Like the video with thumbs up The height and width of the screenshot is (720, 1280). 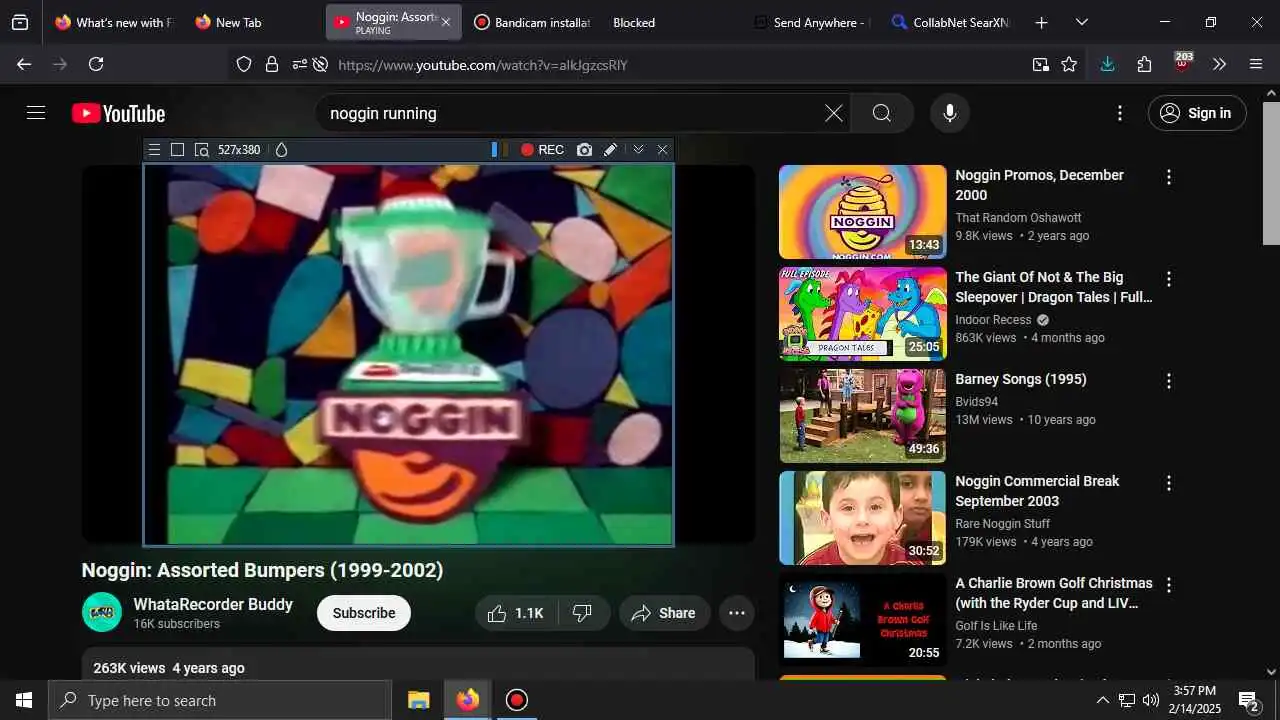516,613
